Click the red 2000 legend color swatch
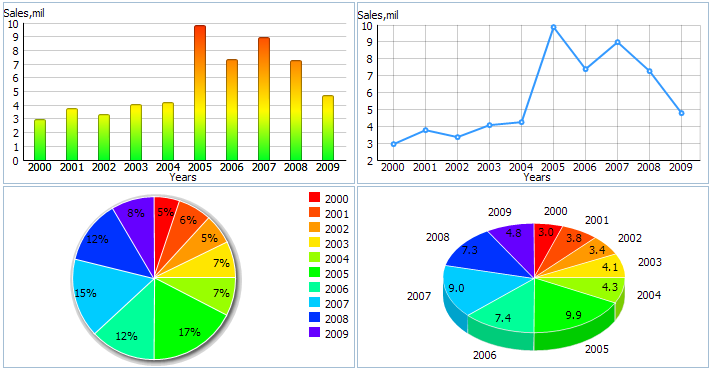 [314, 197]
